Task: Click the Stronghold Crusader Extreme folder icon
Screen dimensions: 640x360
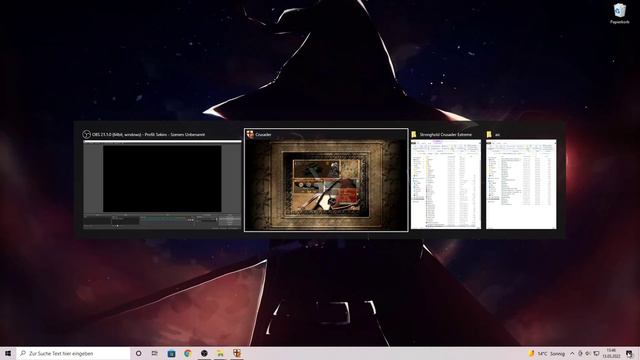Action: pyautogui.click(x=414, y=134)
